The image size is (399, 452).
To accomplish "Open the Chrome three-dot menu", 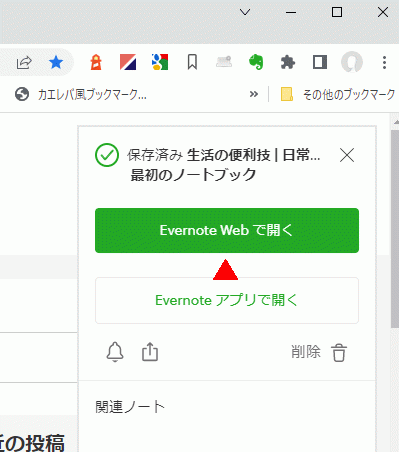I will [x=384, y=62].
